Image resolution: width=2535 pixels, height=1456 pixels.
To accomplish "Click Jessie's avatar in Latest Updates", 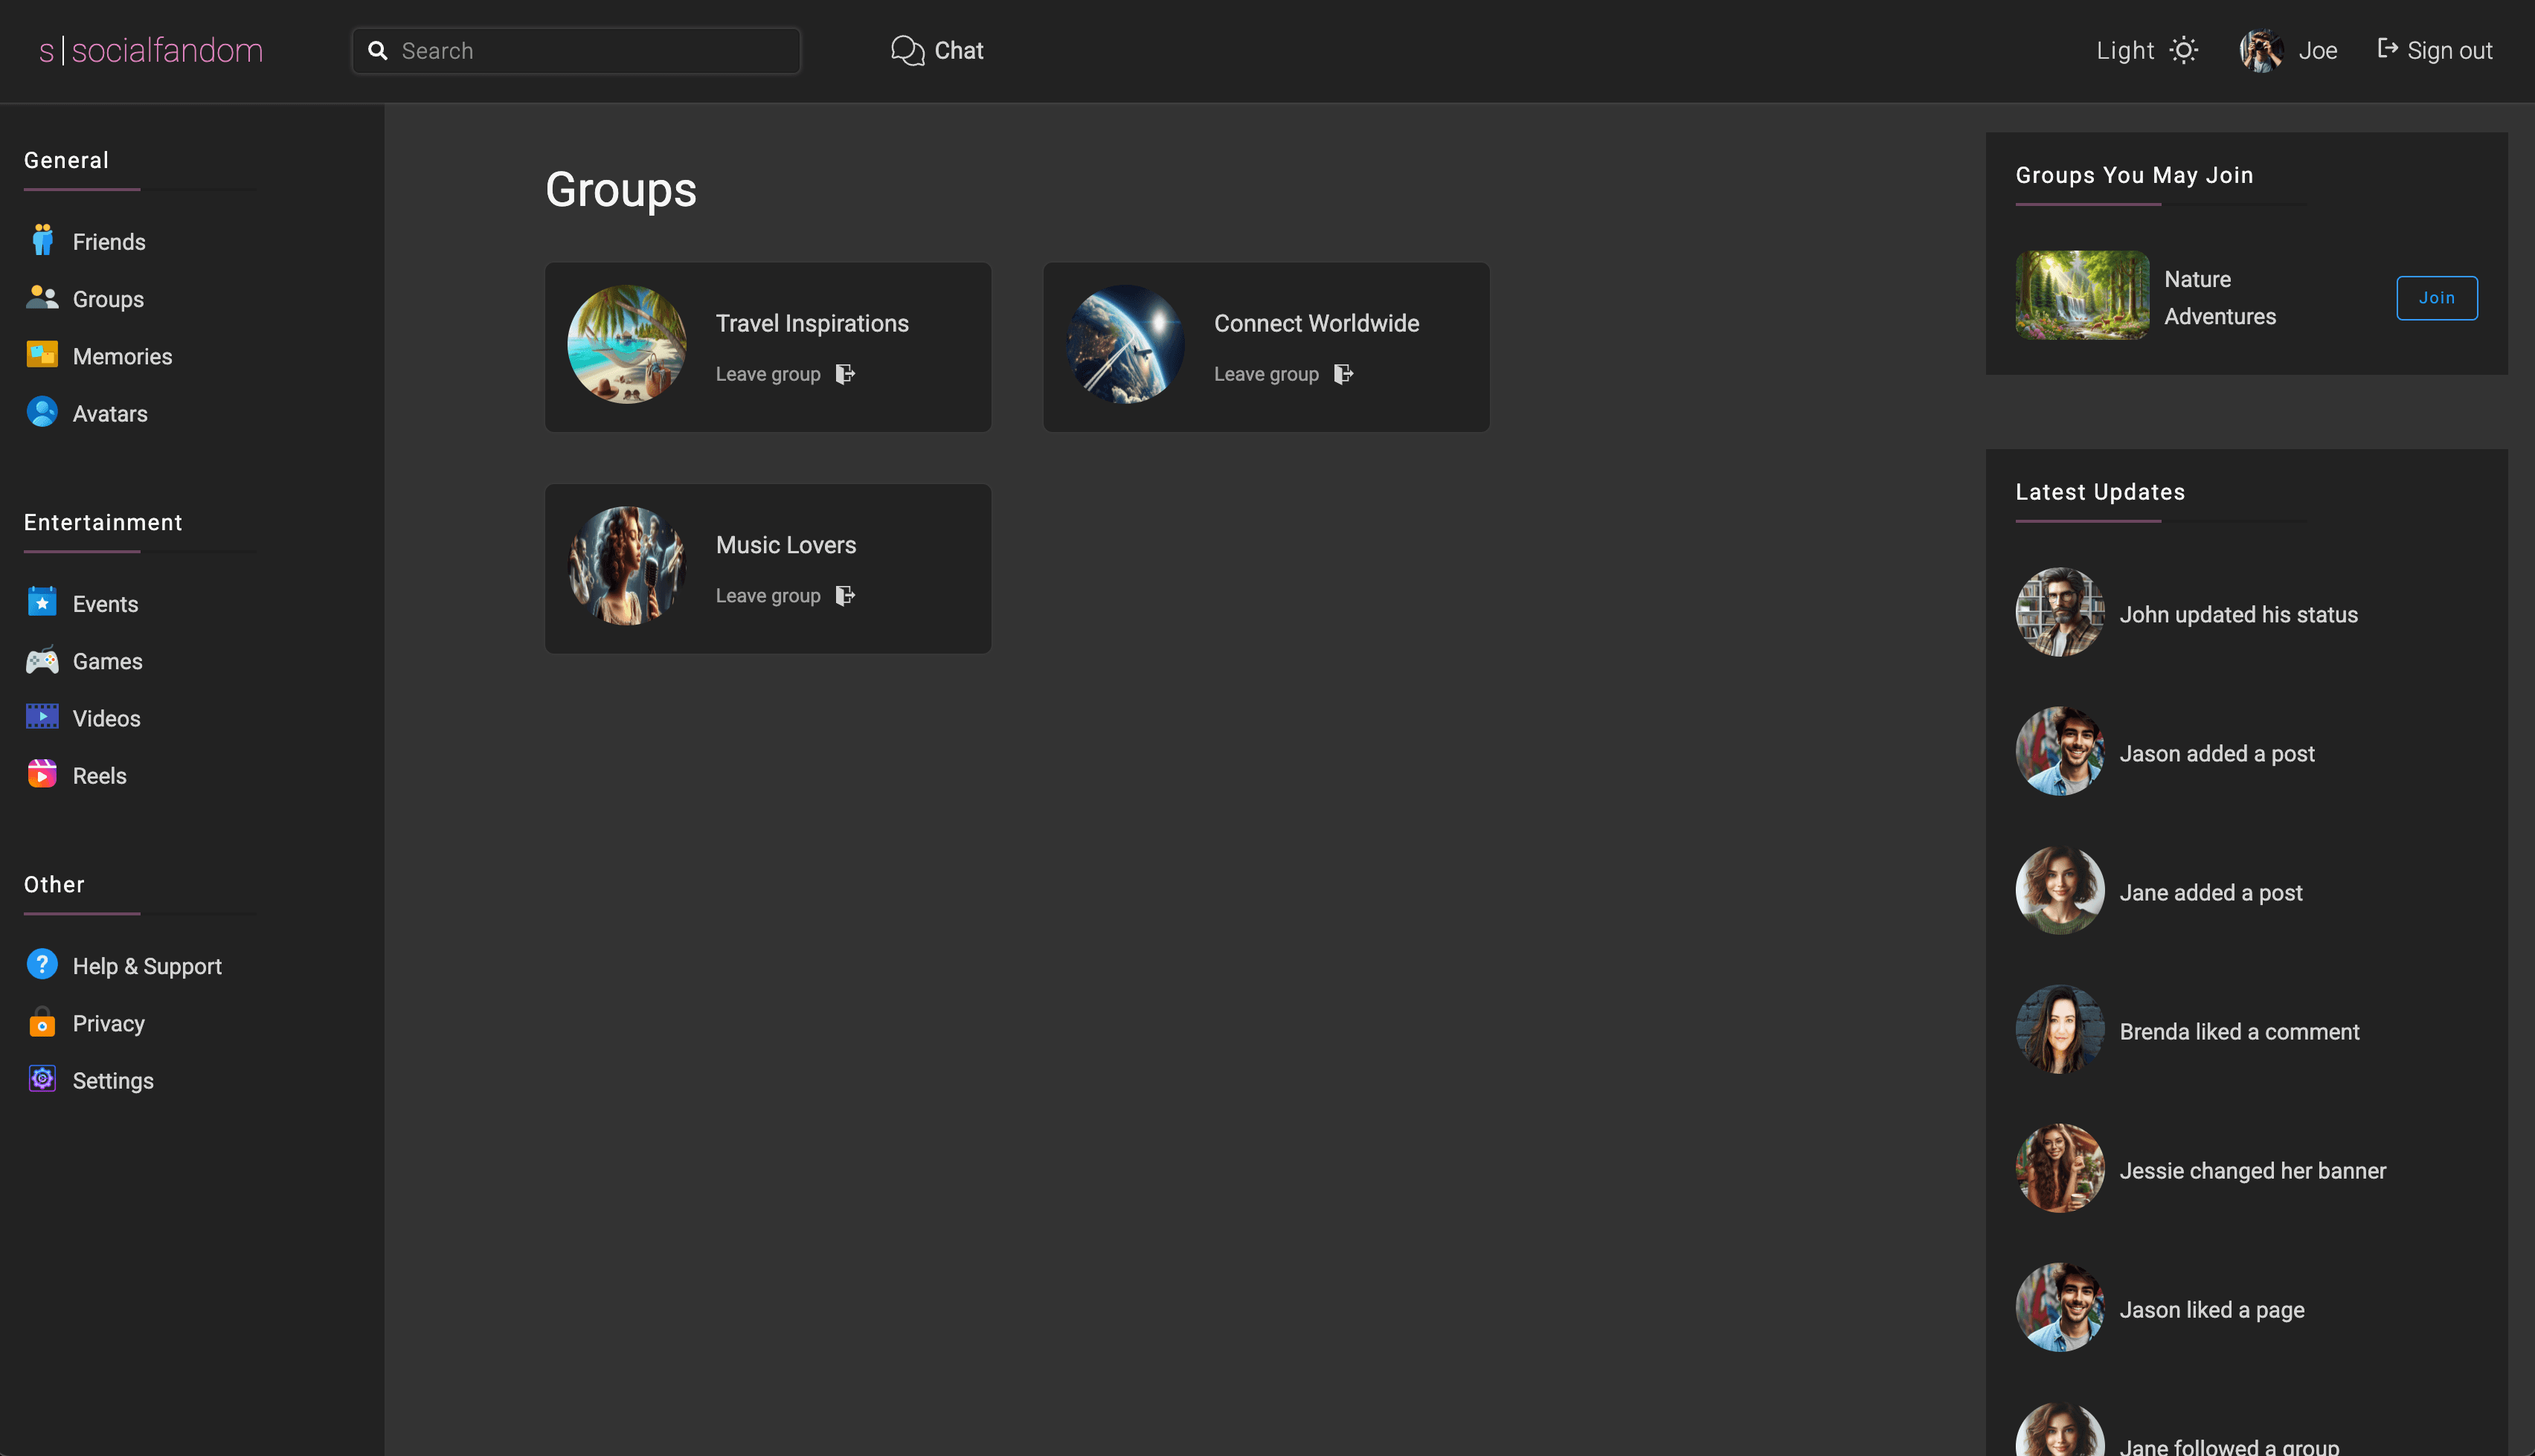I will pos(2060,1168).
